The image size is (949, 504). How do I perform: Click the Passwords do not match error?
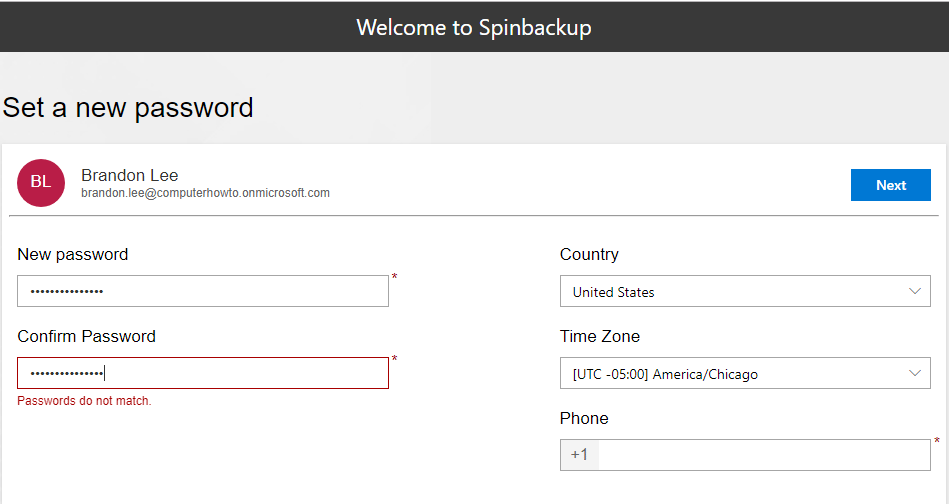pyautogui.click(x=84, y=401)
